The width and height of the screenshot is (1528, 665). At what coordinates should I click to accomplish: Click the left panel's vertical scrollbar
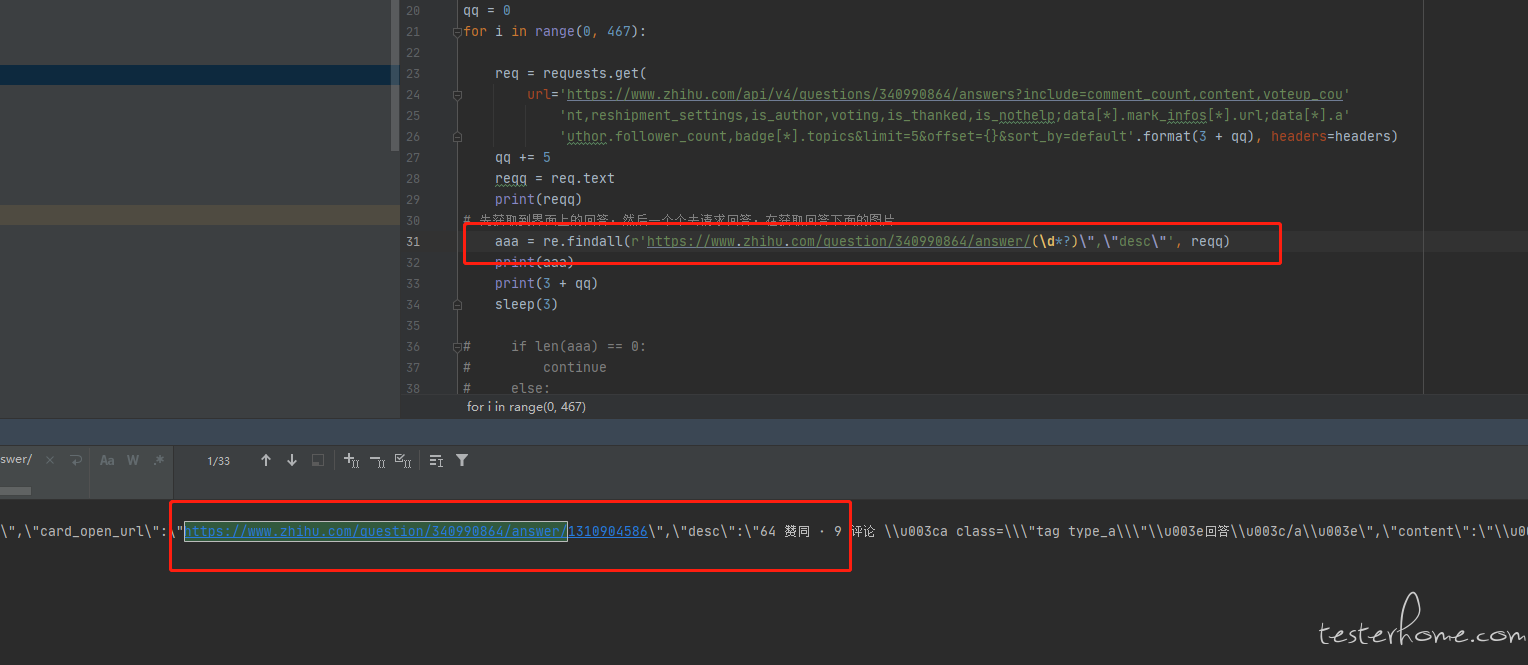394,75
